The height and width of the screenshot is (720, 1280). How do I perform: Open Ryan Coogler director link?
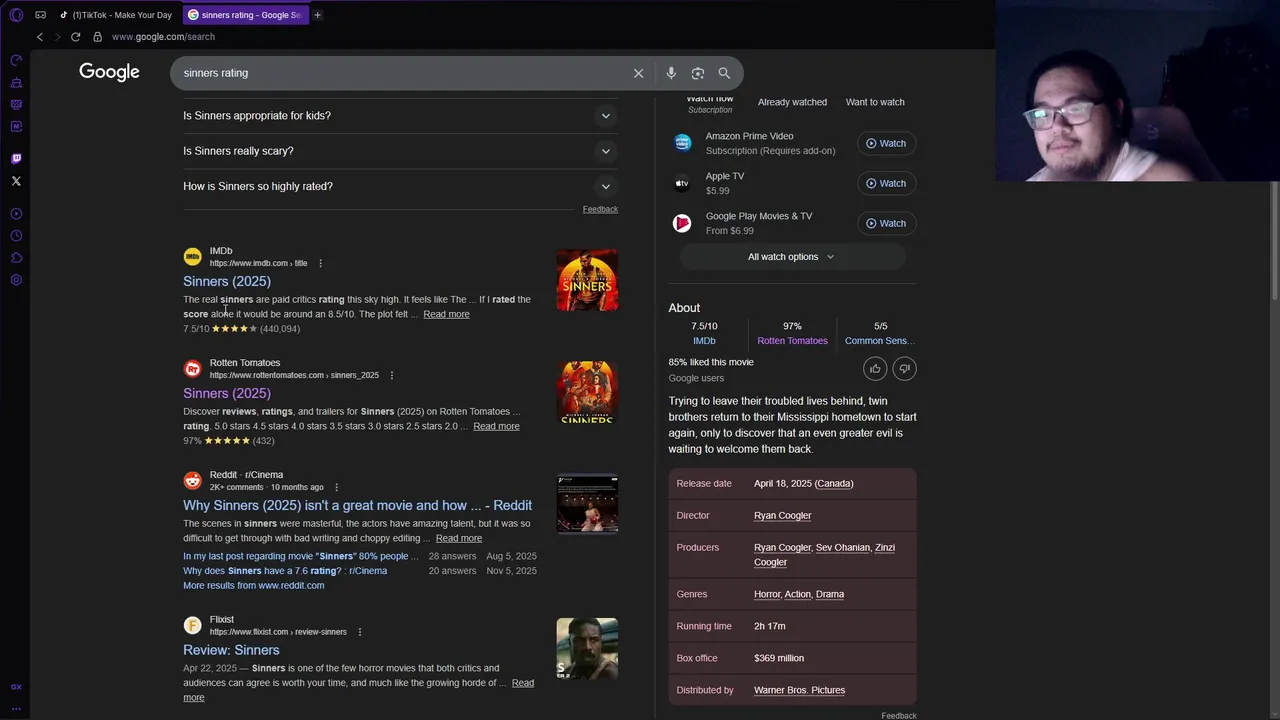coord(782,515)
